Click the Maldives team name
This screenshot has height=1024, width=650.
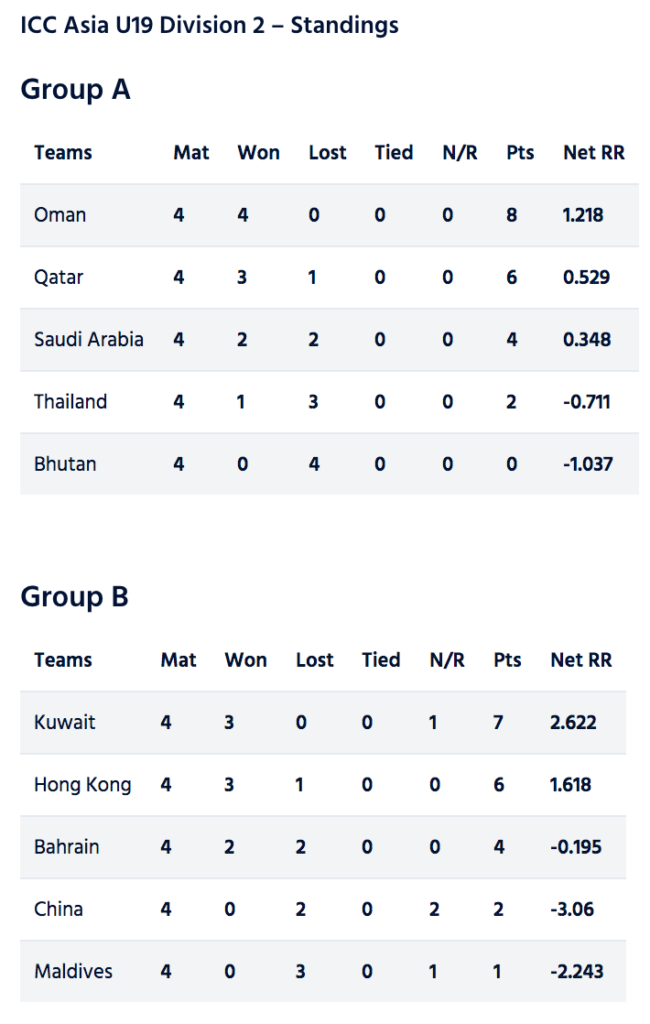point(73,972)
